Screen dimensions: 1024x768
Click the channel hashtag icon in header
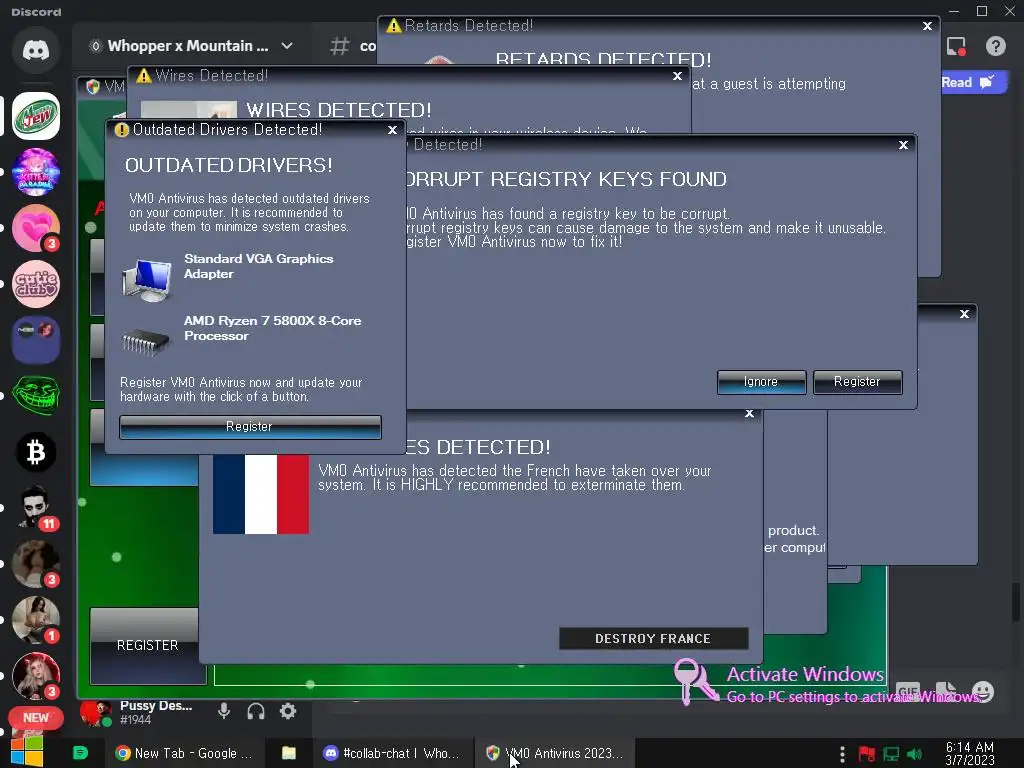pyautogui.click(x=340, y=46)
